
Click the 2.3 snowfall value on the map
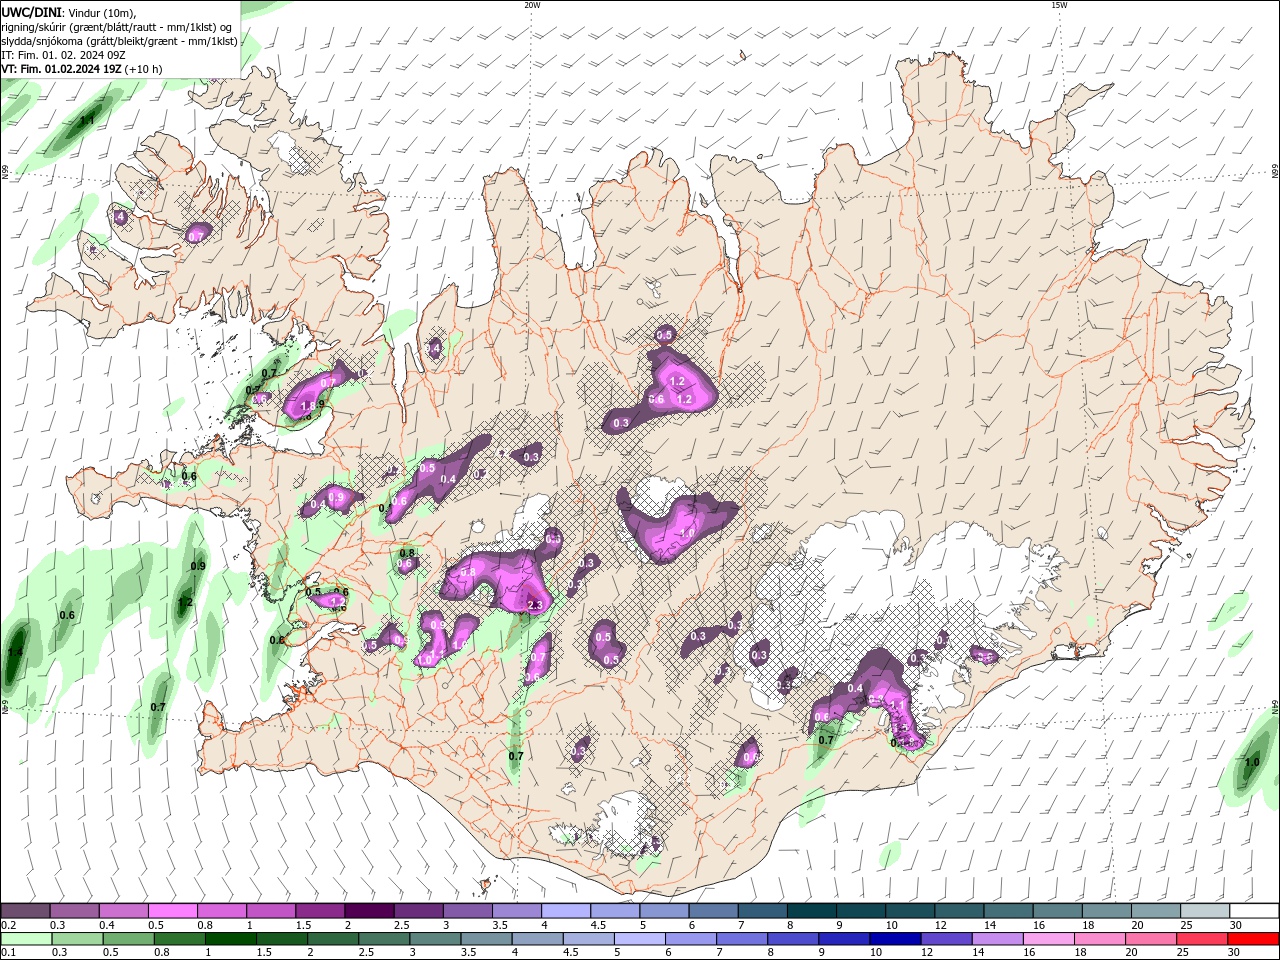pos(534,605)
